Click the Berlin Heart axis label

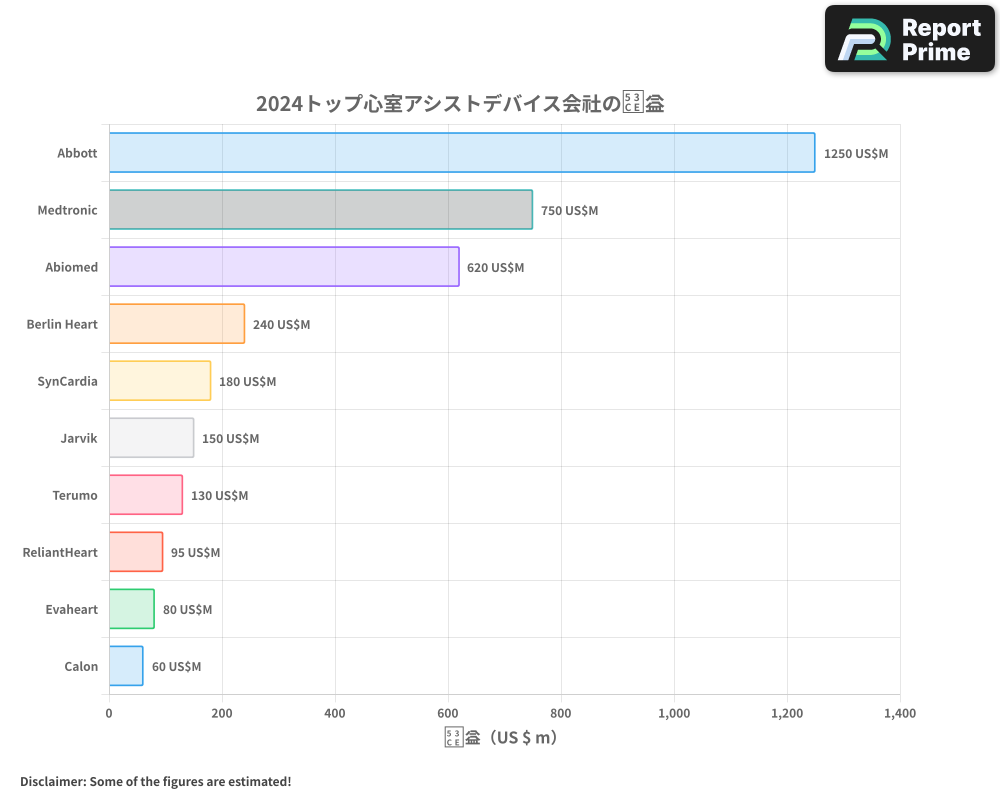coord(62,324)
